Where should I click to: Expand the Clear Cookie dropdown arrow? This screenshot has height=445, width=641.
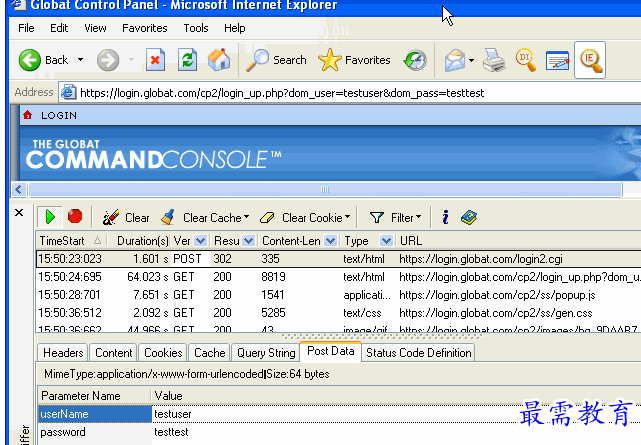347,217
